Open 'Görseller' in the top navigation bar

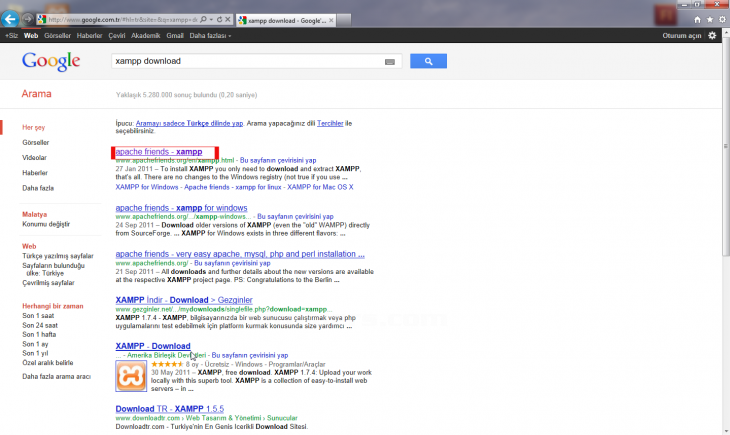click(x=57, y=35)
